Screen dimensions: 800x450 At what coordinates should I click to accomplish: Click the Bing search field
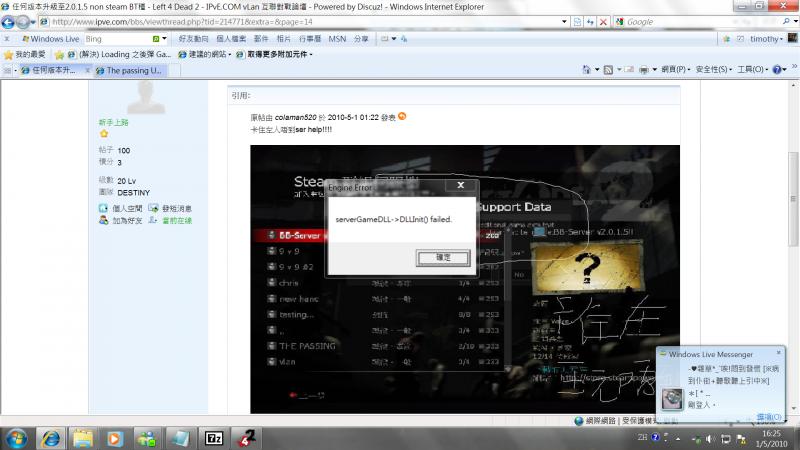pyautogui.click(x=117, y=39)
